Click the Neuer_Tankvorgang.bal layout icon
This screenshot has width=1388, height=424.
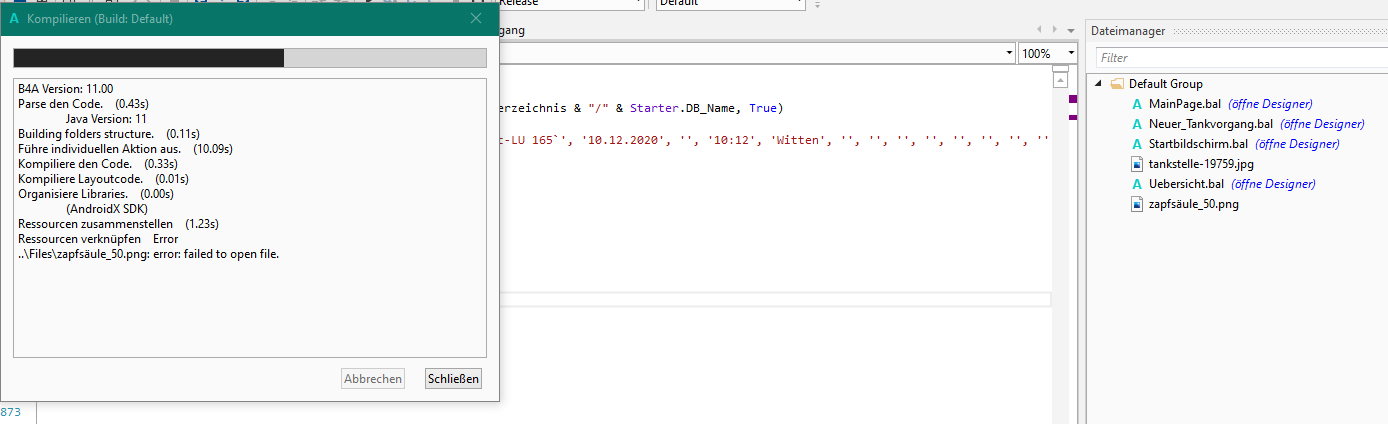1137,124
